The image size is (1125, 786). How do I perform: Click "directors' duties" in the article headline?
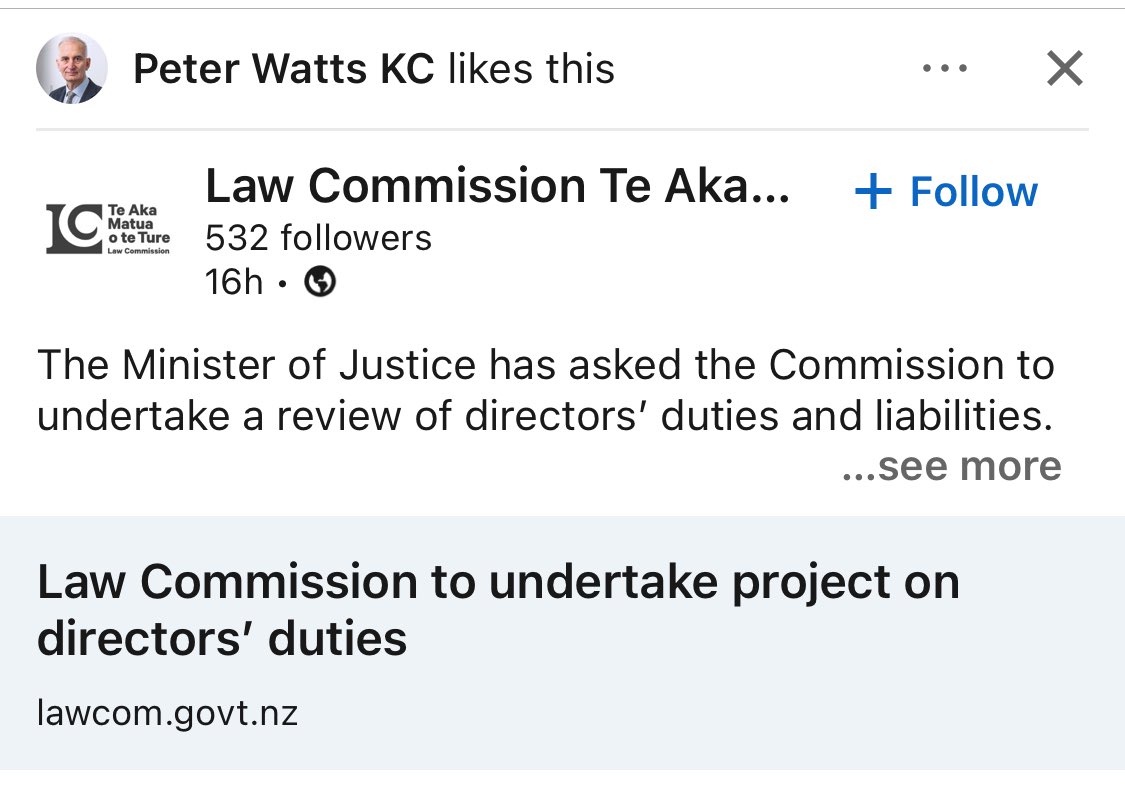click(222, 638)
